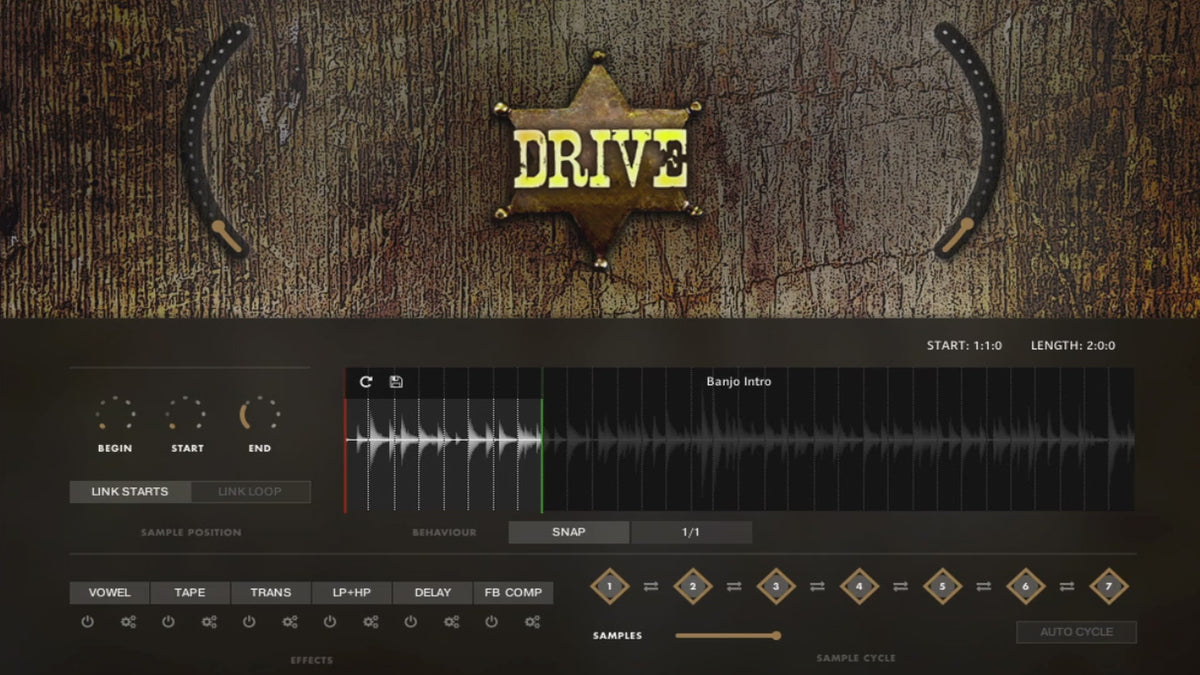Select the LP+HP effect tab

[351, 593]
